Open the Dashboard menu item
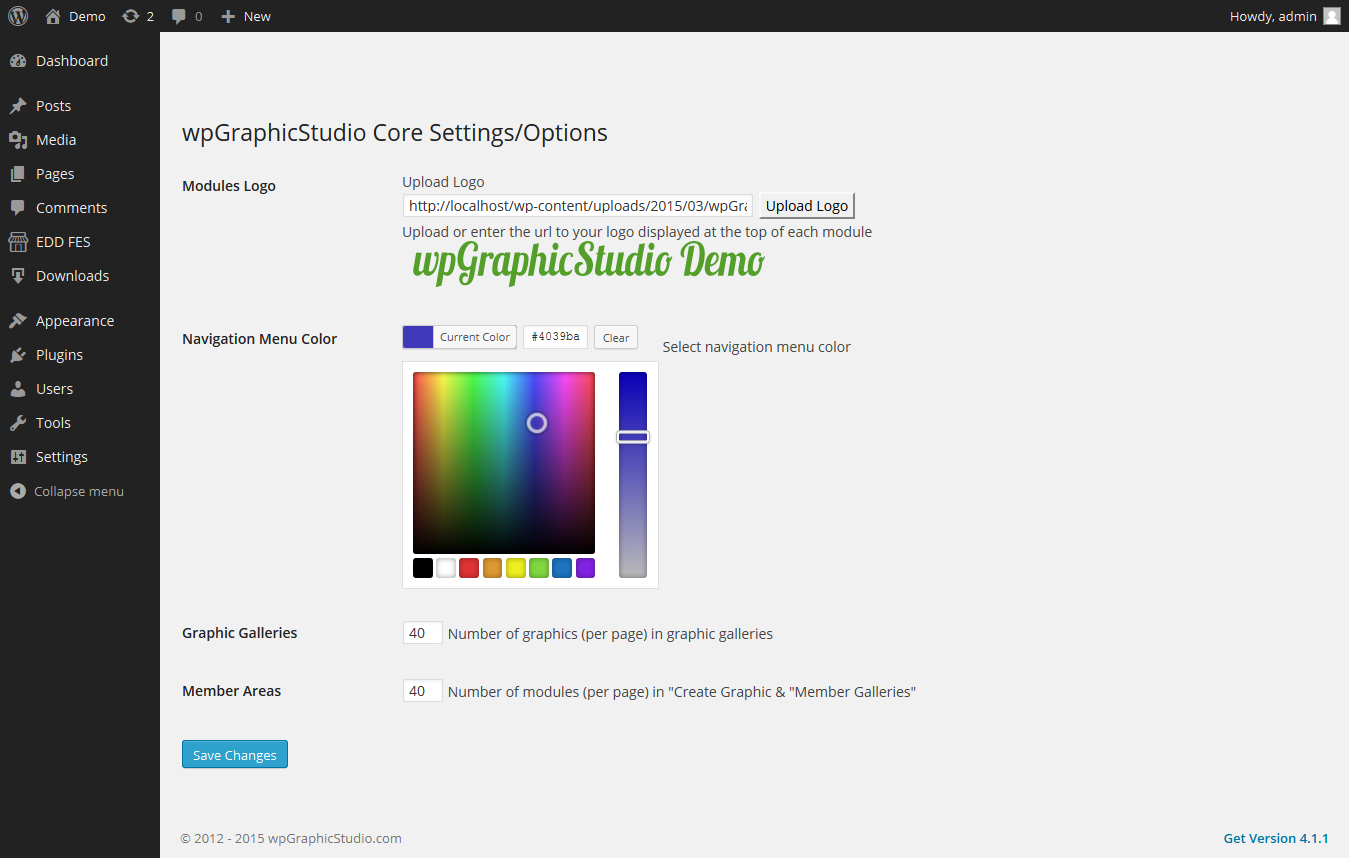Image resolution: width=1349 pixels, height=858 pixels. 80,61
